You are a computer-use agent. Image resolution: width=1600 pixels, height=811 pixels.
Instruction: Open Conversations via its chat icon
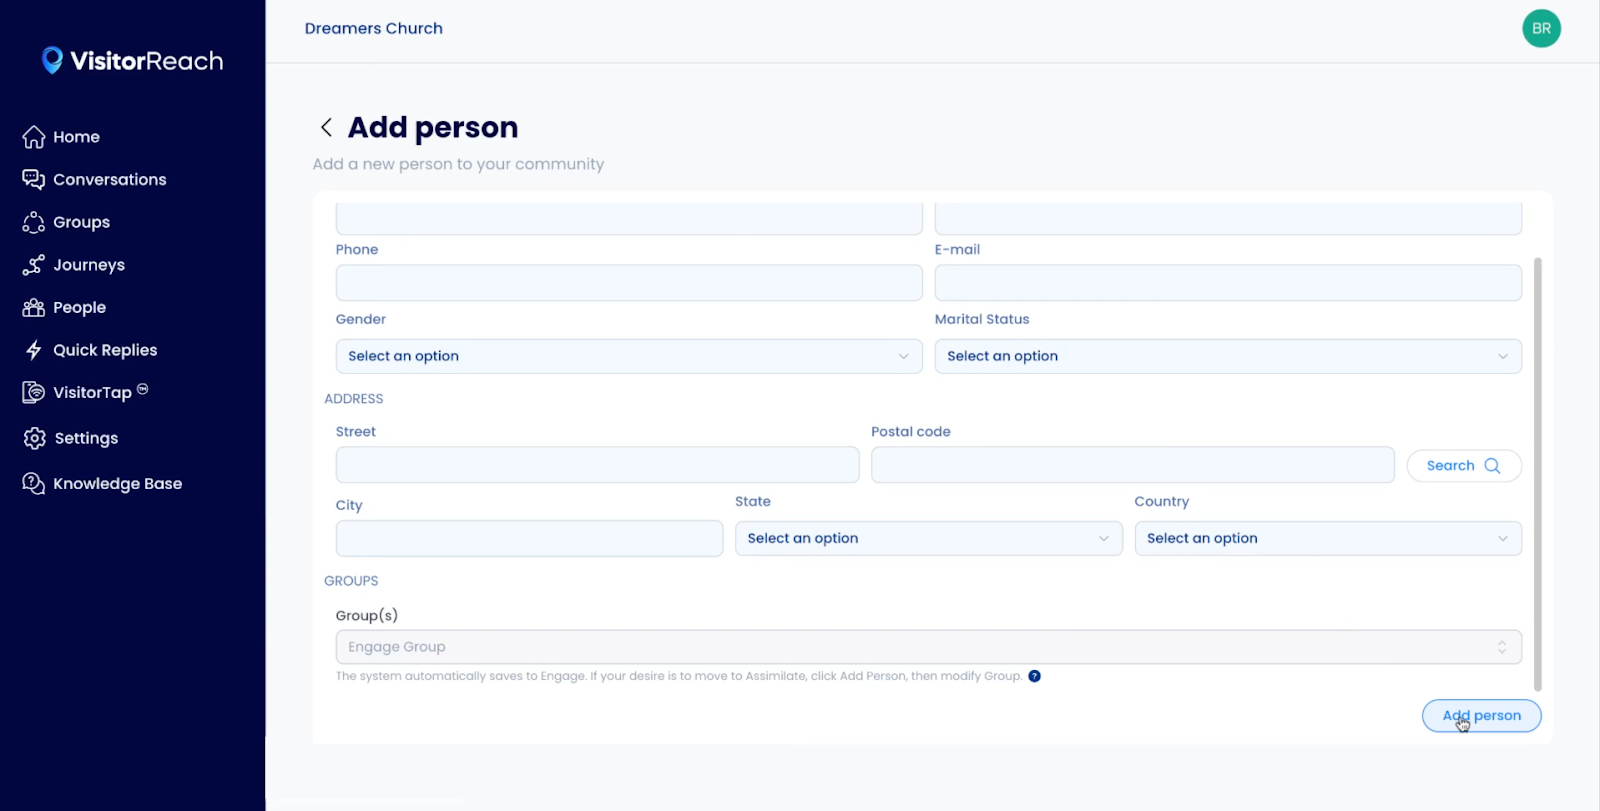[34, 179]
